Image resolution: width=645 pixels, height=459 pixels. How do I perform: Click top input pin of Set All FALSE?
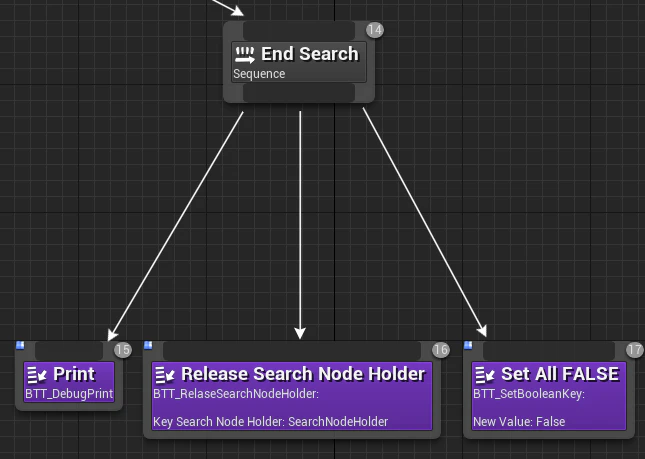[549, 351]
